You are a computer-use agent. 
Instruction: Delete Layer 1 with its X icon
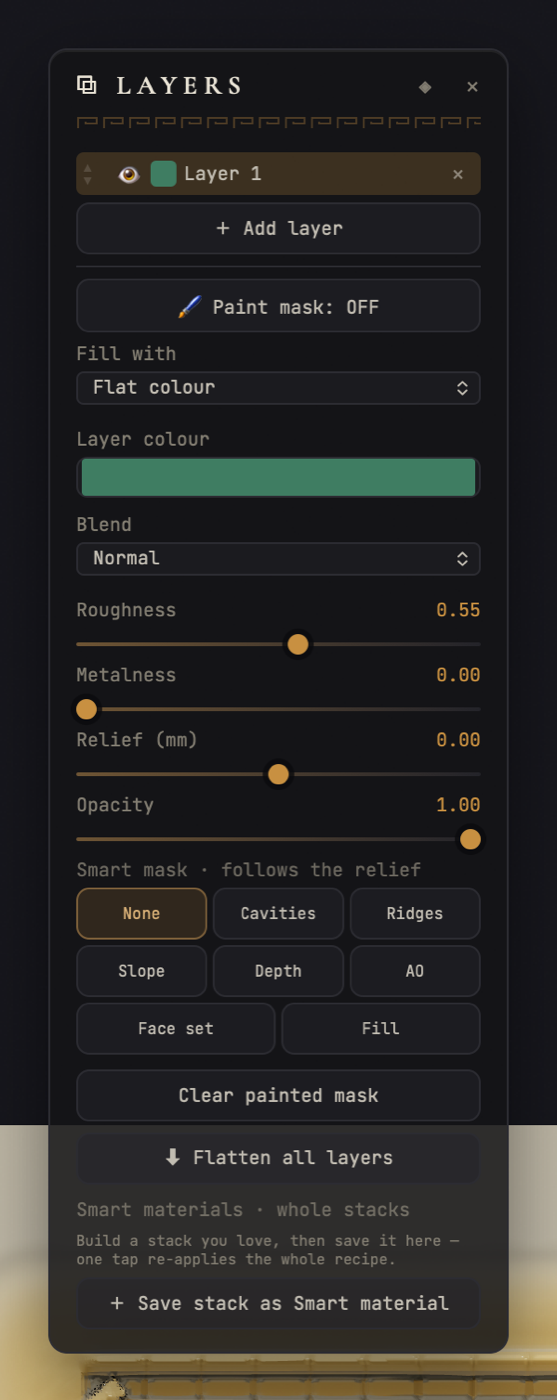(x=458, y=174)
